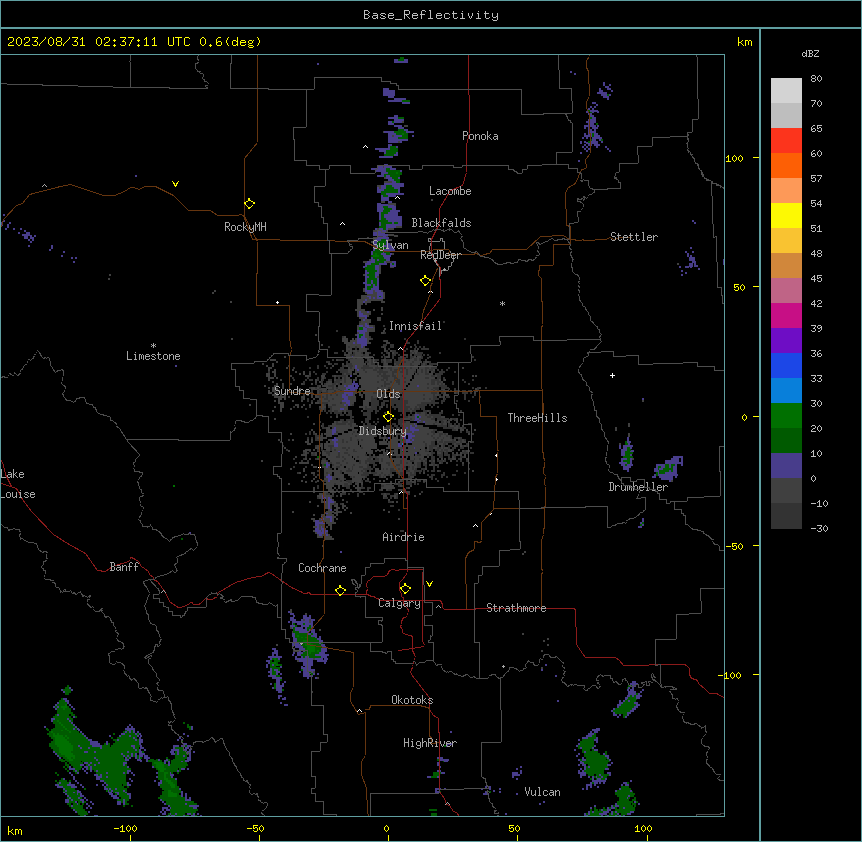Click the Cochrane label

tap(322, 568)
